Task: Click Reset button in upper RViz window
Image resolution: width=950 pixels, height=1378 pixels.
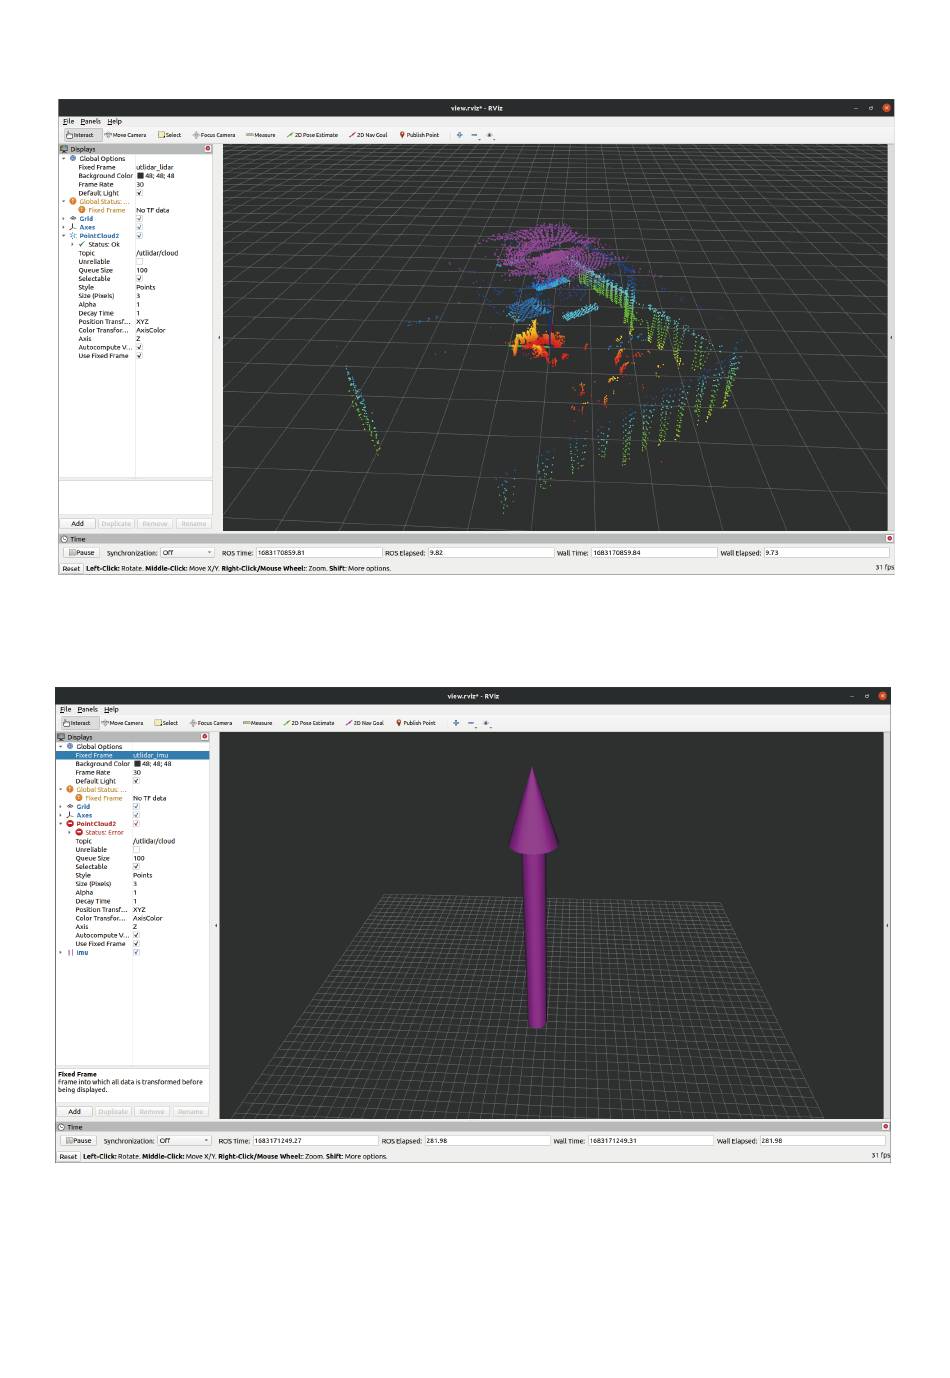Action: pyautogui.click(x=70, y=569)
